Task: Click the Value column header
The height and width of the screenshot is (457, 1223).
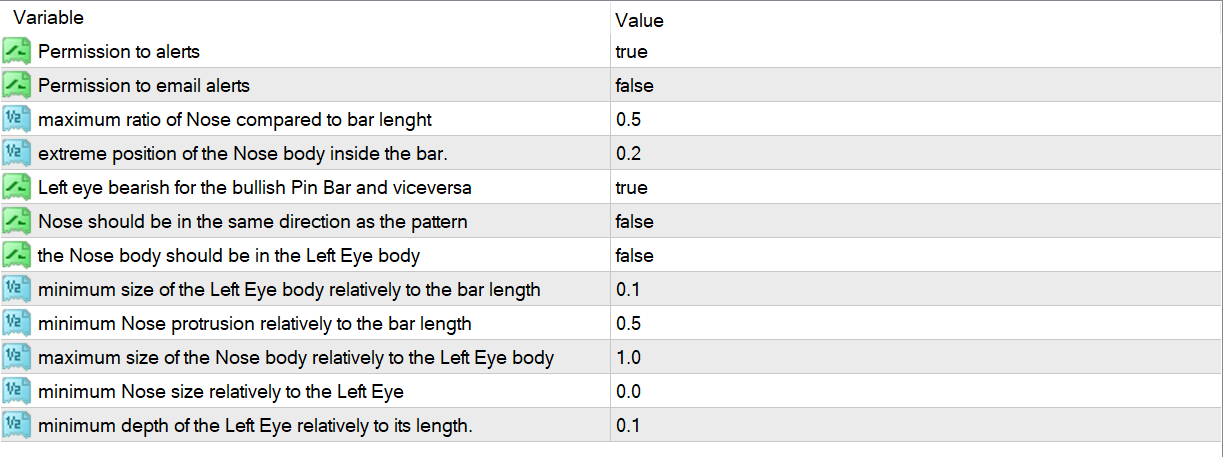Action: click(639, 20)
